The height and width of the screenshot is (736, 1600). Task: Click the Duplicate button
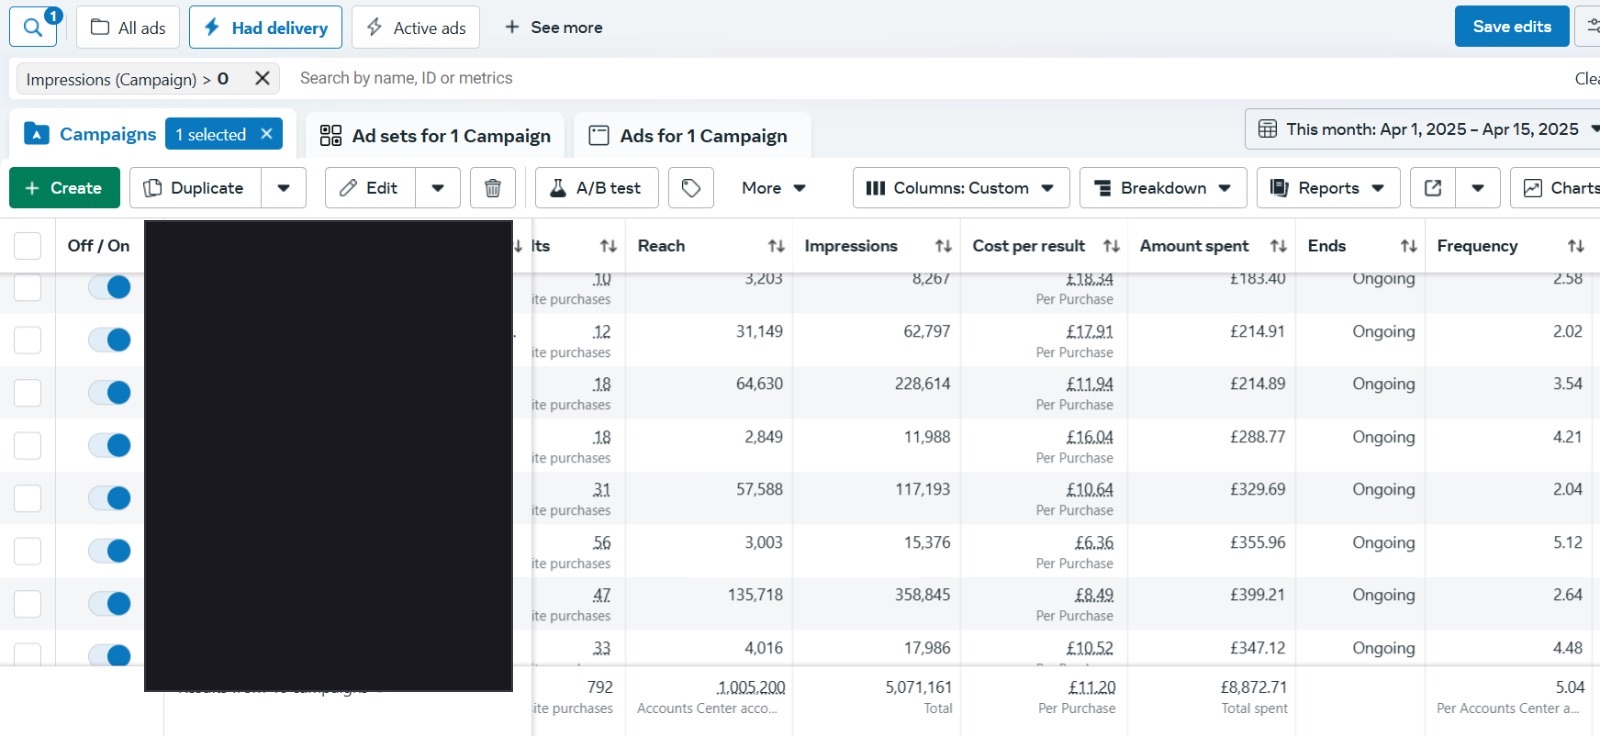click(x=196, y=188)
